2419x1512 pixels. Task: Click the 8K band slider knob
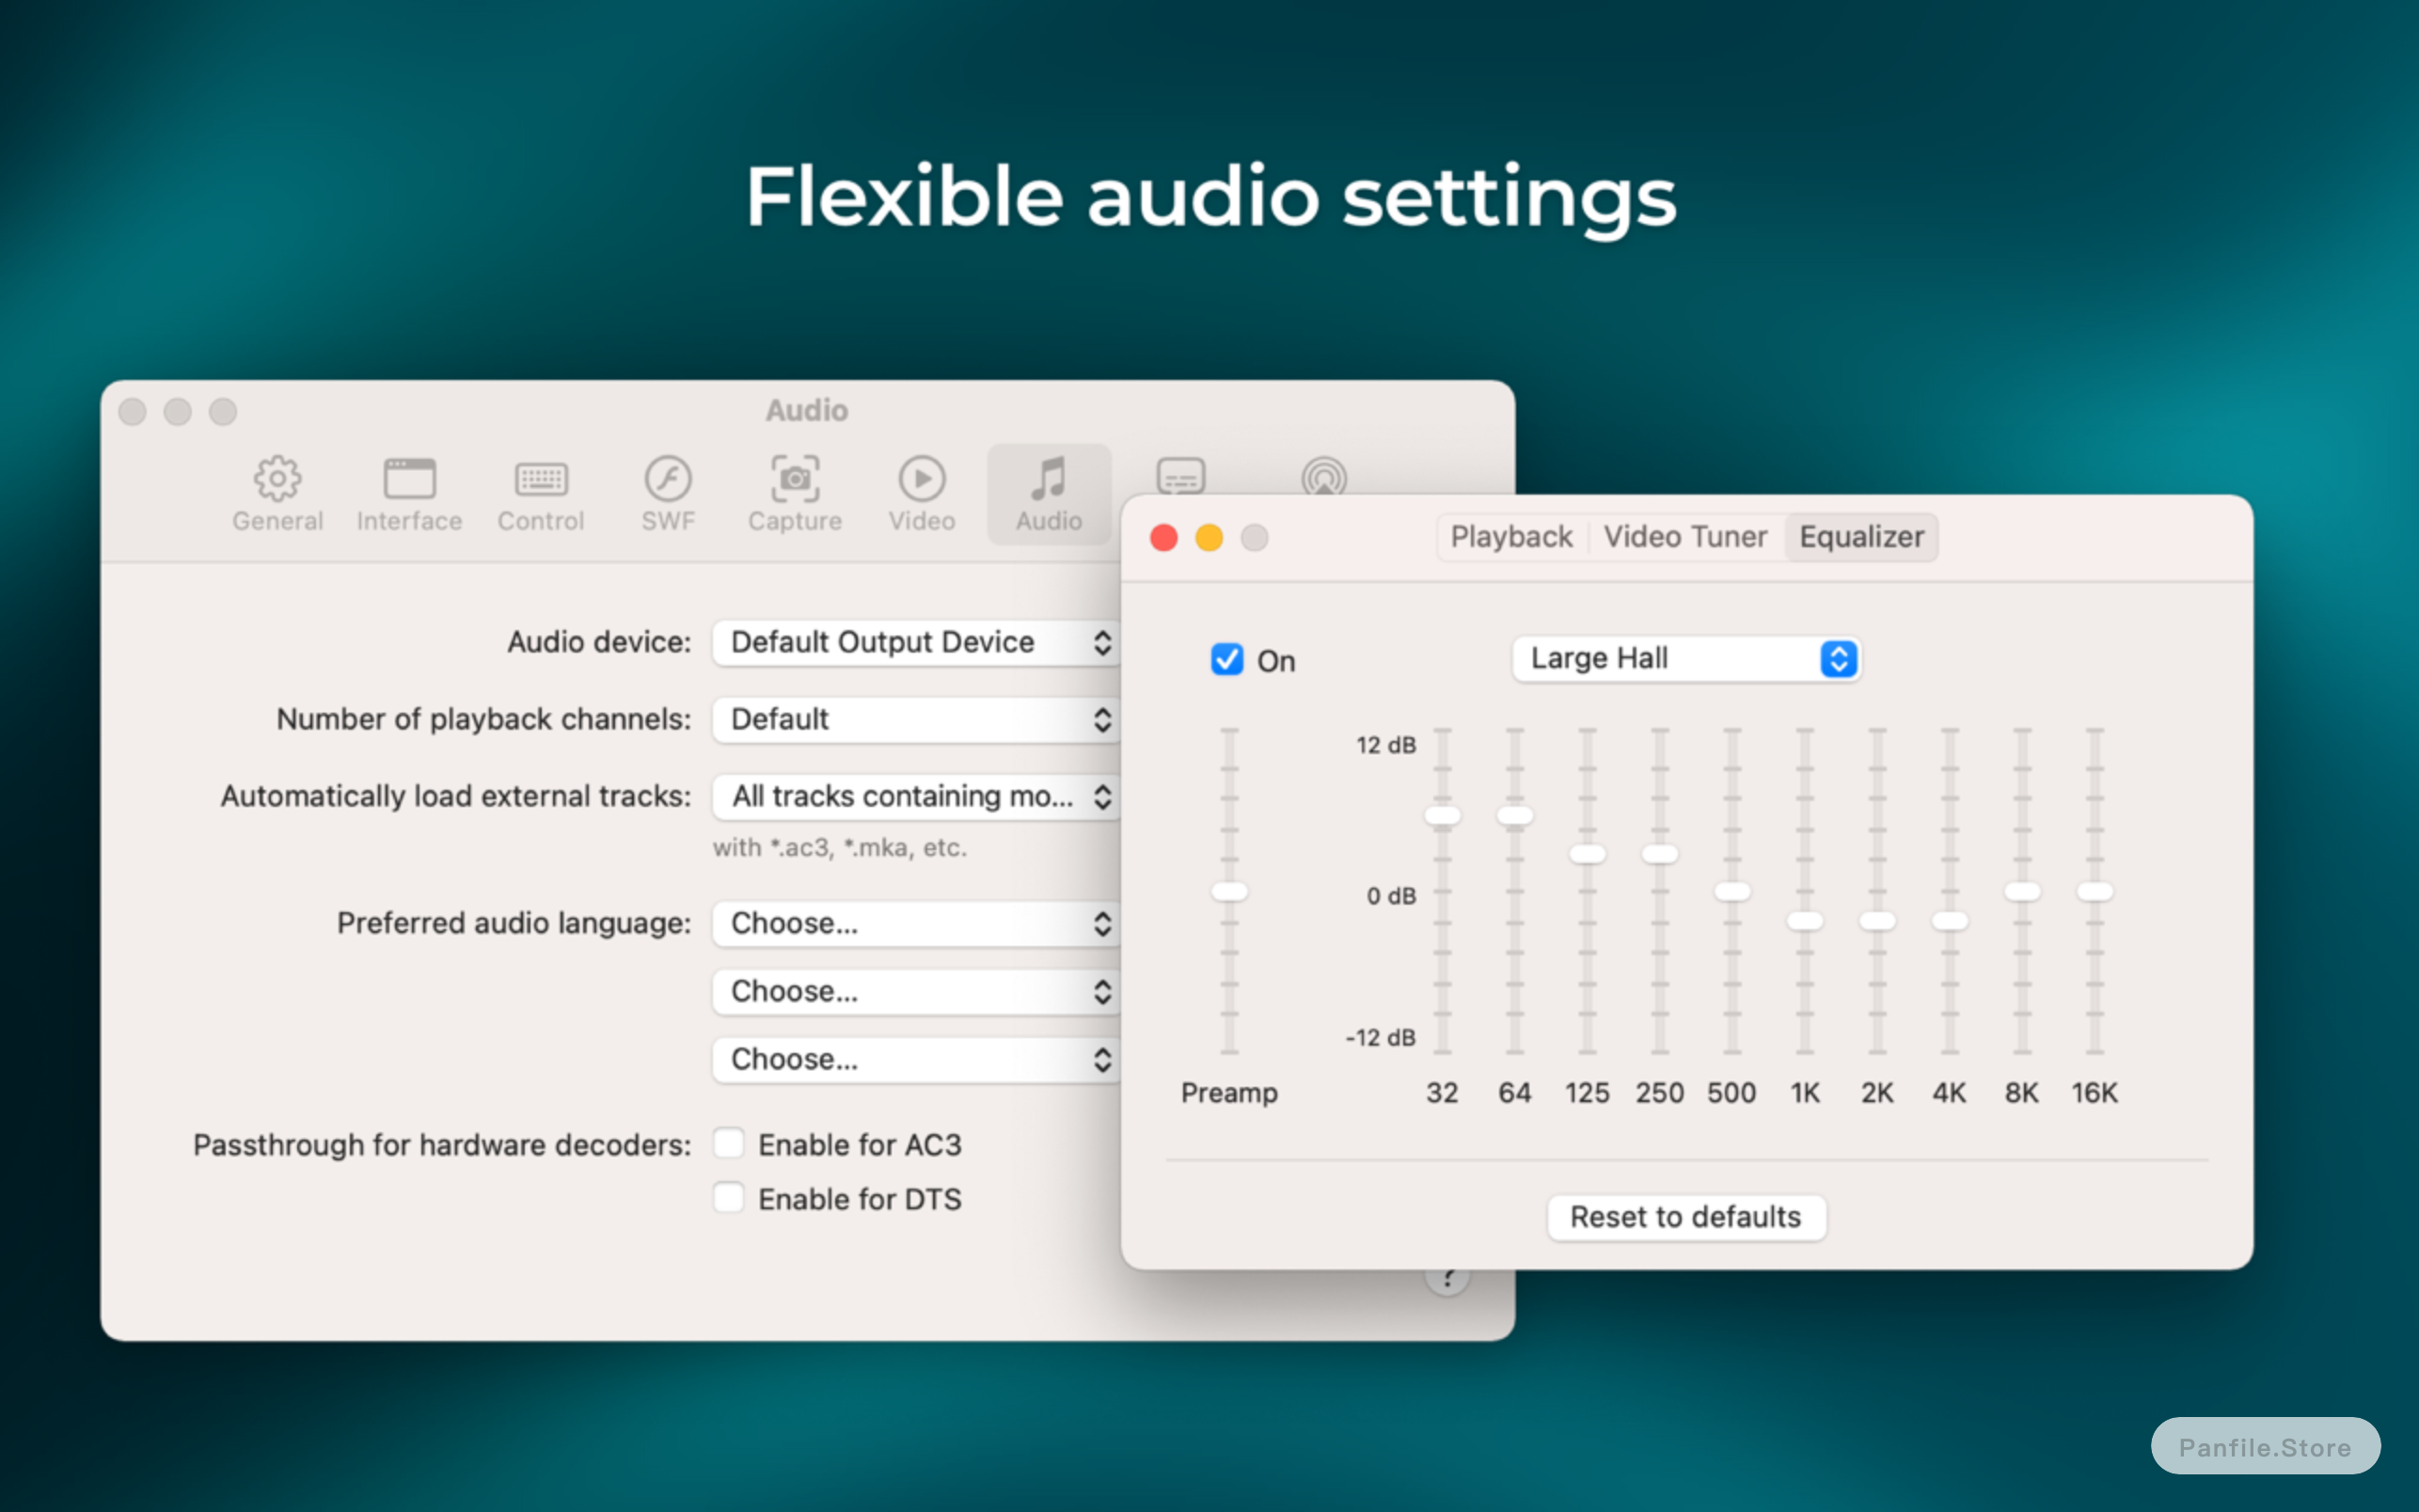click(2022, 891)
